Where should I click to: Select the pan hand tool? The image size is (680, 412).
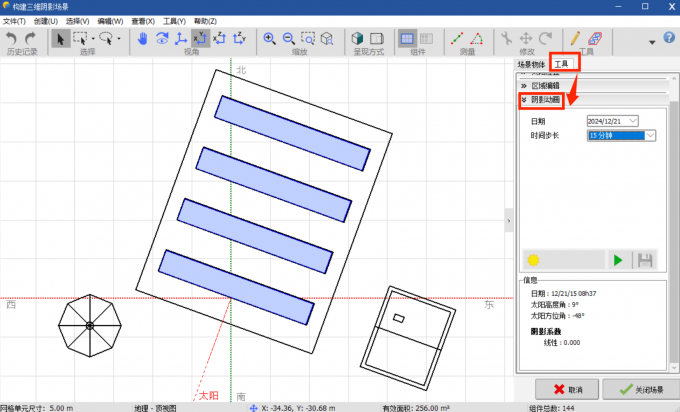(142, 38)
